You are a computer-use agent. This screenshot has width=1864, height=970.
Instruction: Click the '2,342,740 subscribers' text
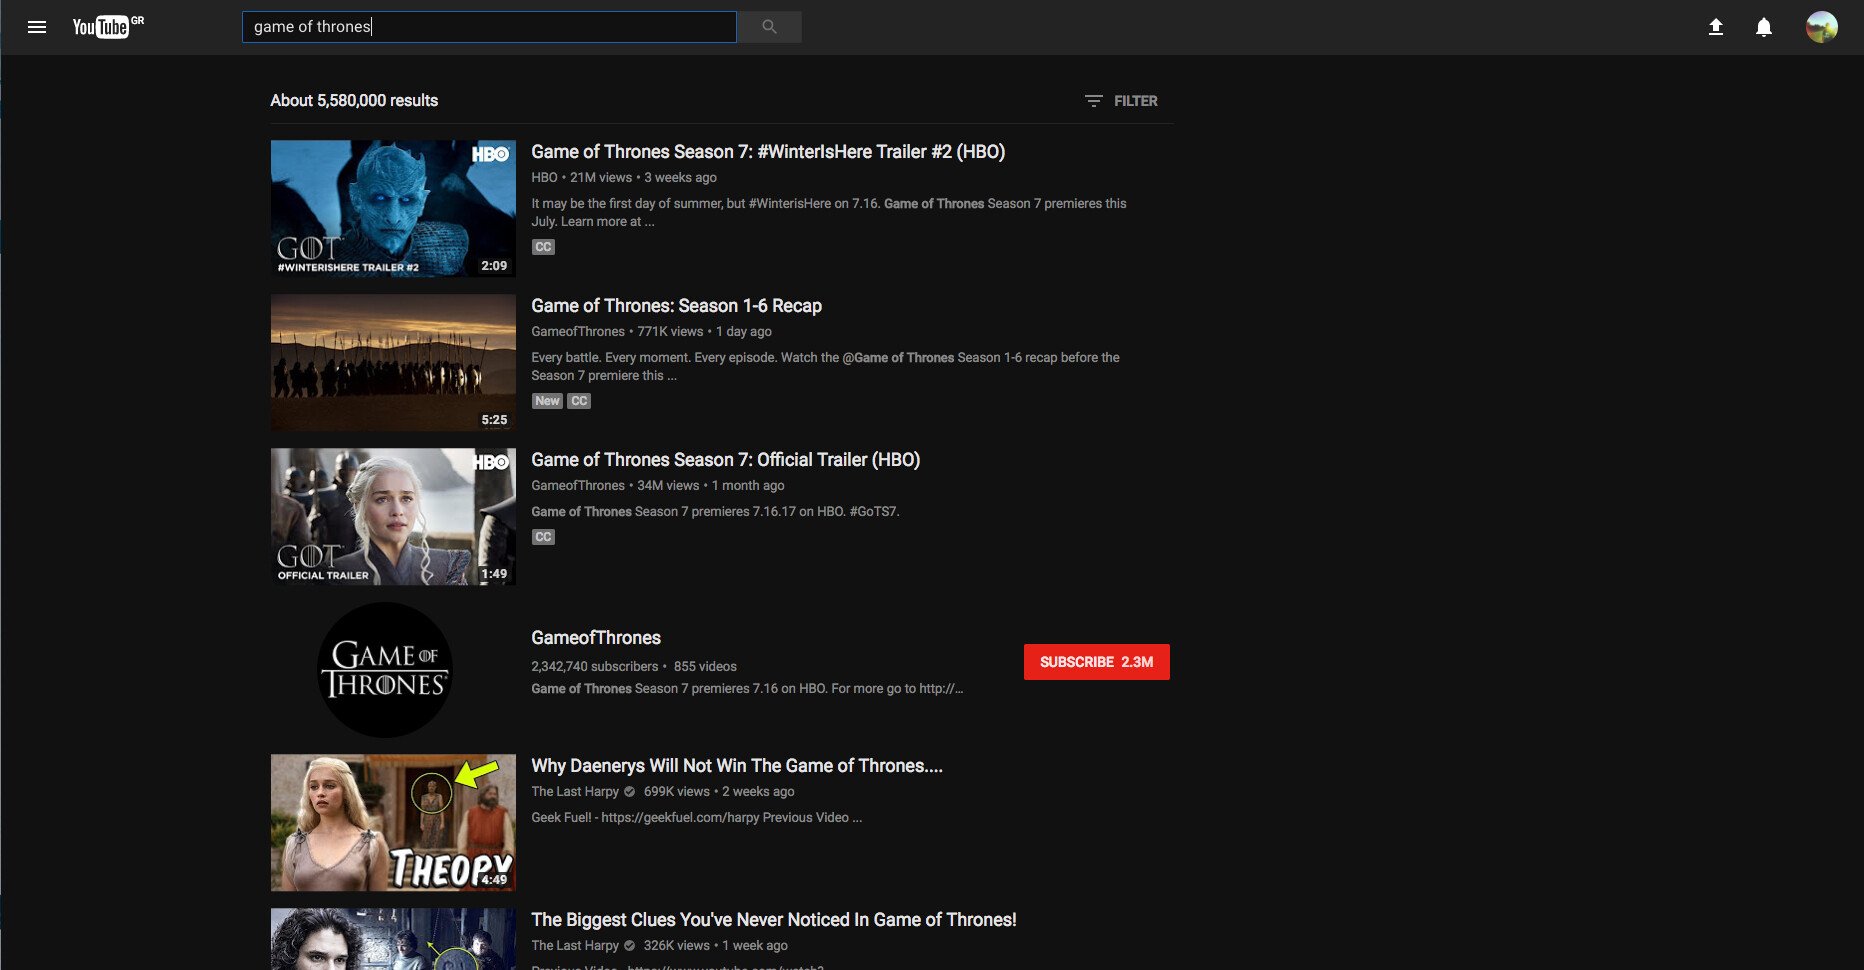pos(595,667)
